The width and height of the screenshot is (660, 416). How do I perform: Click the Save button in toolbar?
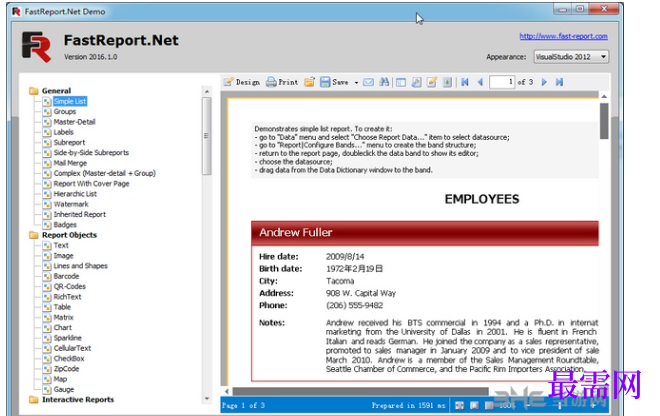click(x=334, y=82)
